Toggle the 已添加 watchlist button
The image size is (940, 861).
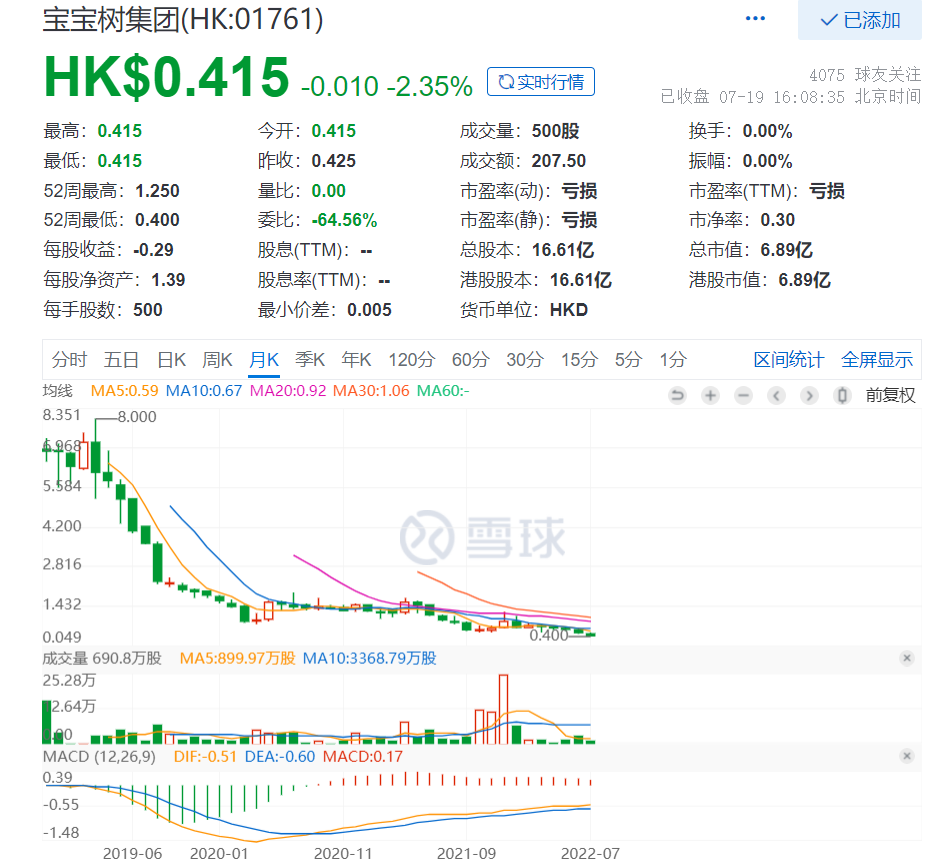click(859, 20)
